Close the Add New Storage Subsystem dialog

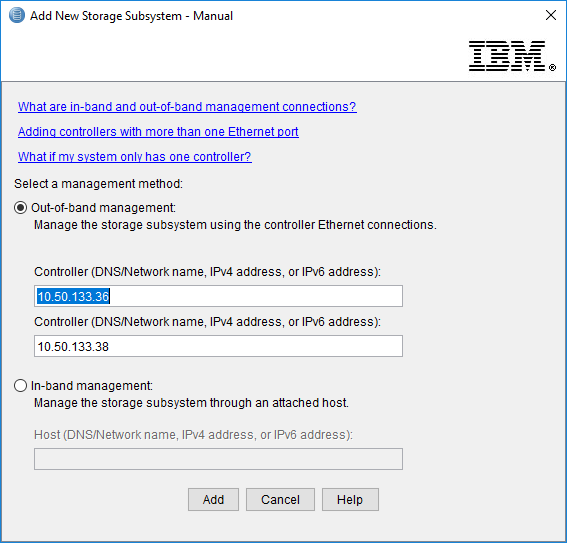(550, 15)
